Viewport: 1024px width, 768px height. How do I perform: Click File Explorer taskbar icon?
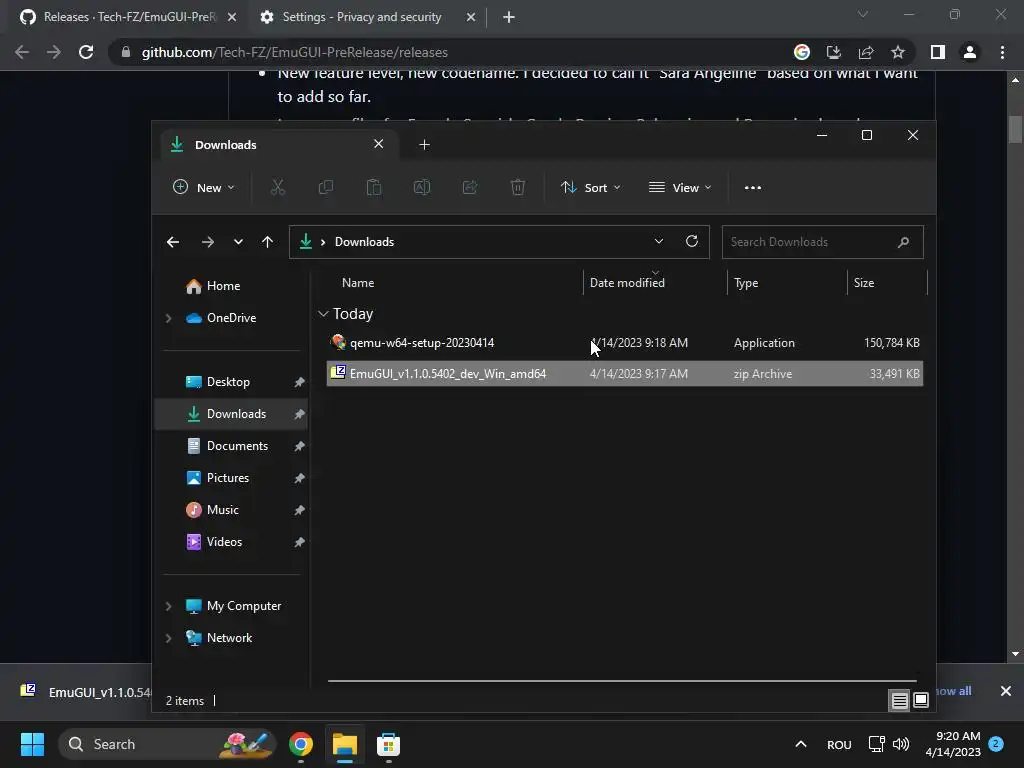[345, 744]
